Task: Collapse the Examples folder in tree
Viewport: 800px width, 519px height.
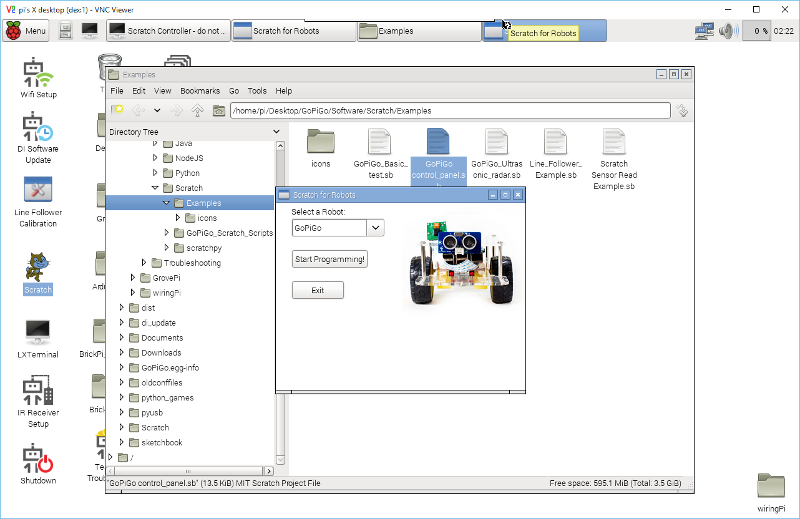Action: coord(166,203)
